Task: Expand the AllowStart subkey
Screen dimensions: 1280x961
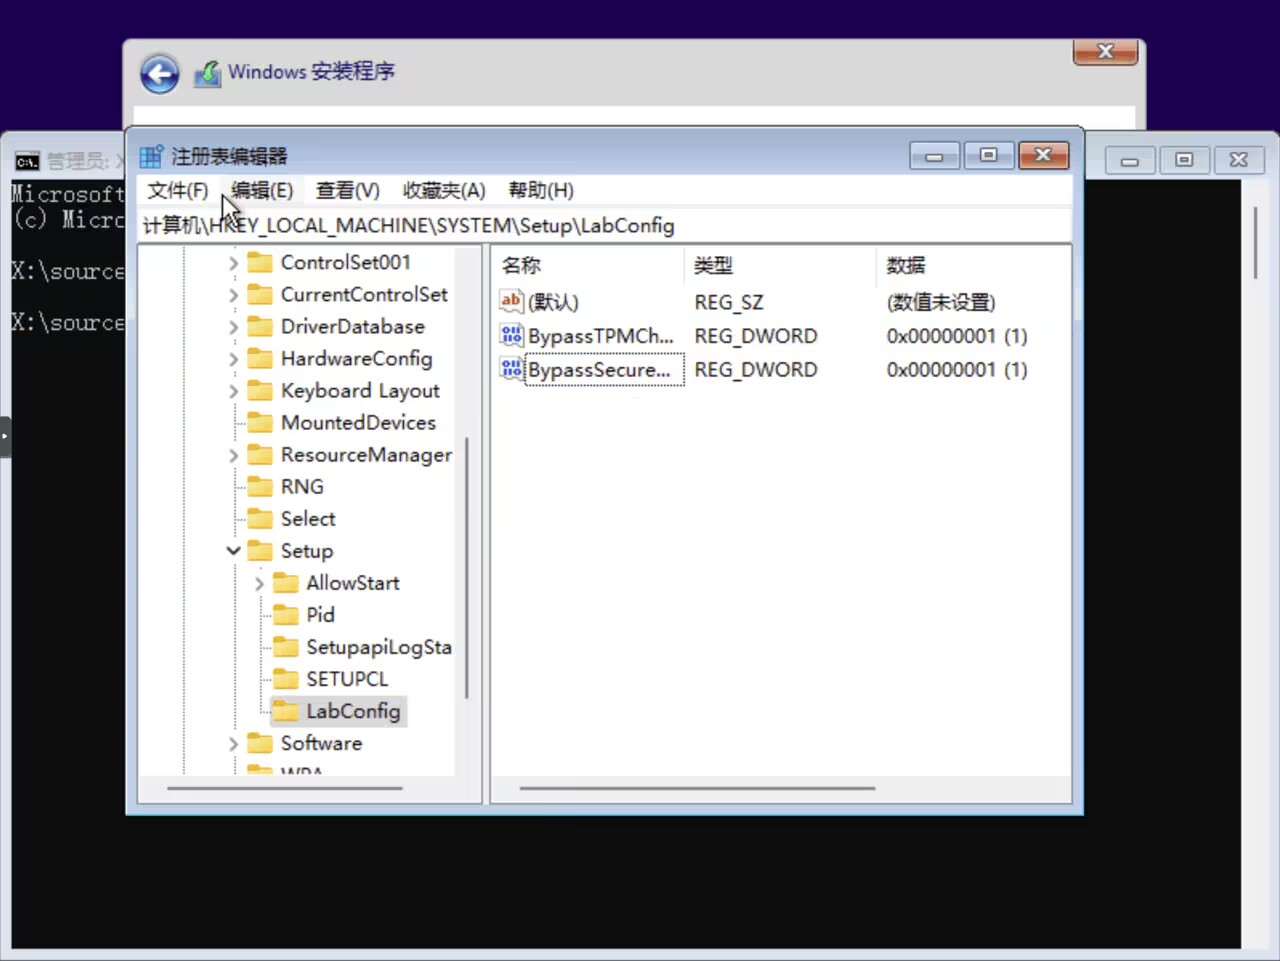Action: pos(259,583)
